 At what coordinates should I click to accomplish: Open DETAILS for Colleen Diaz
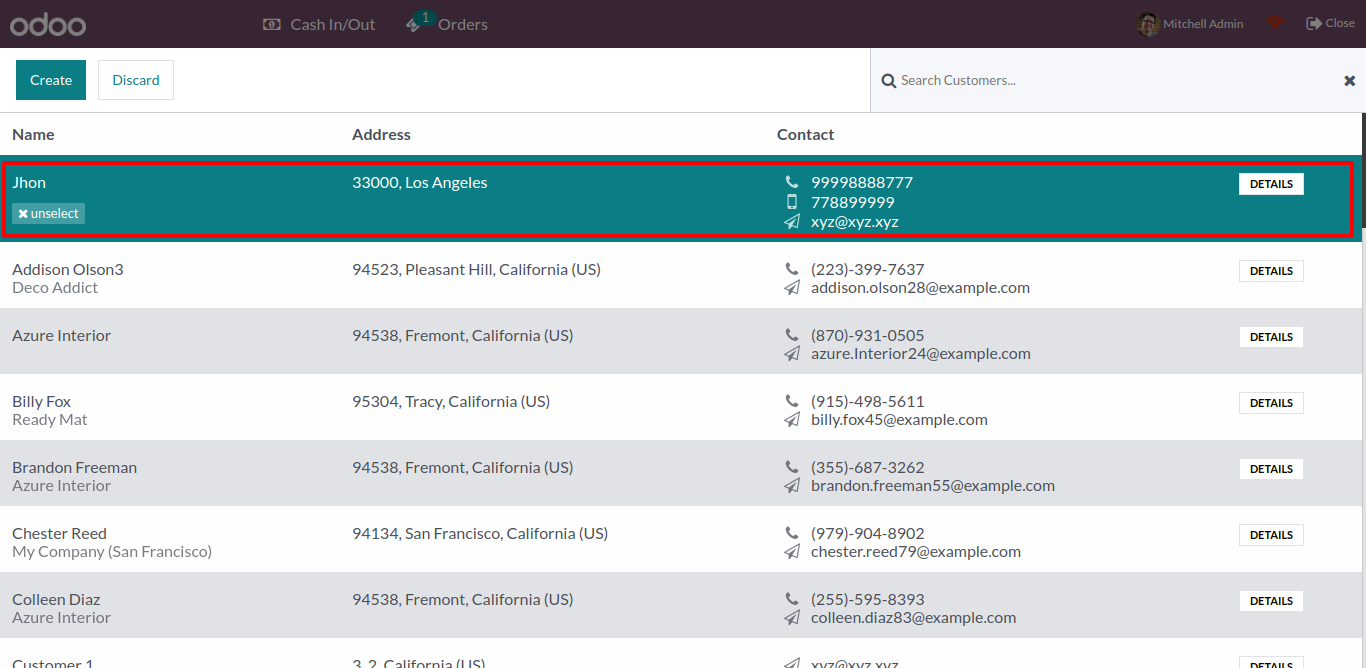1271,601
